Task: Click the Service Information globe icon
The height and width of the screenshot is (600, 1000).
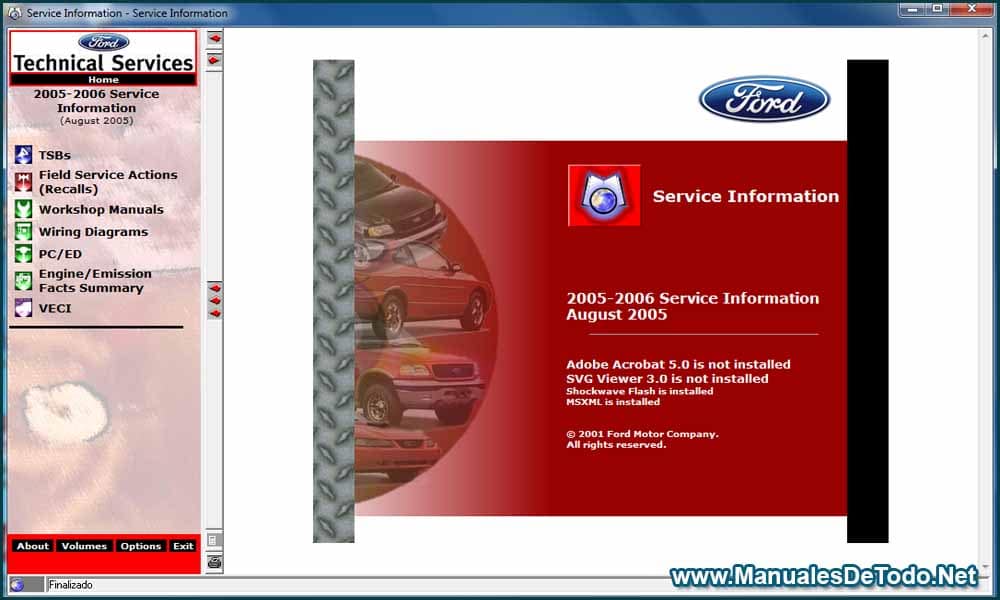Action: tap(604, 195)
